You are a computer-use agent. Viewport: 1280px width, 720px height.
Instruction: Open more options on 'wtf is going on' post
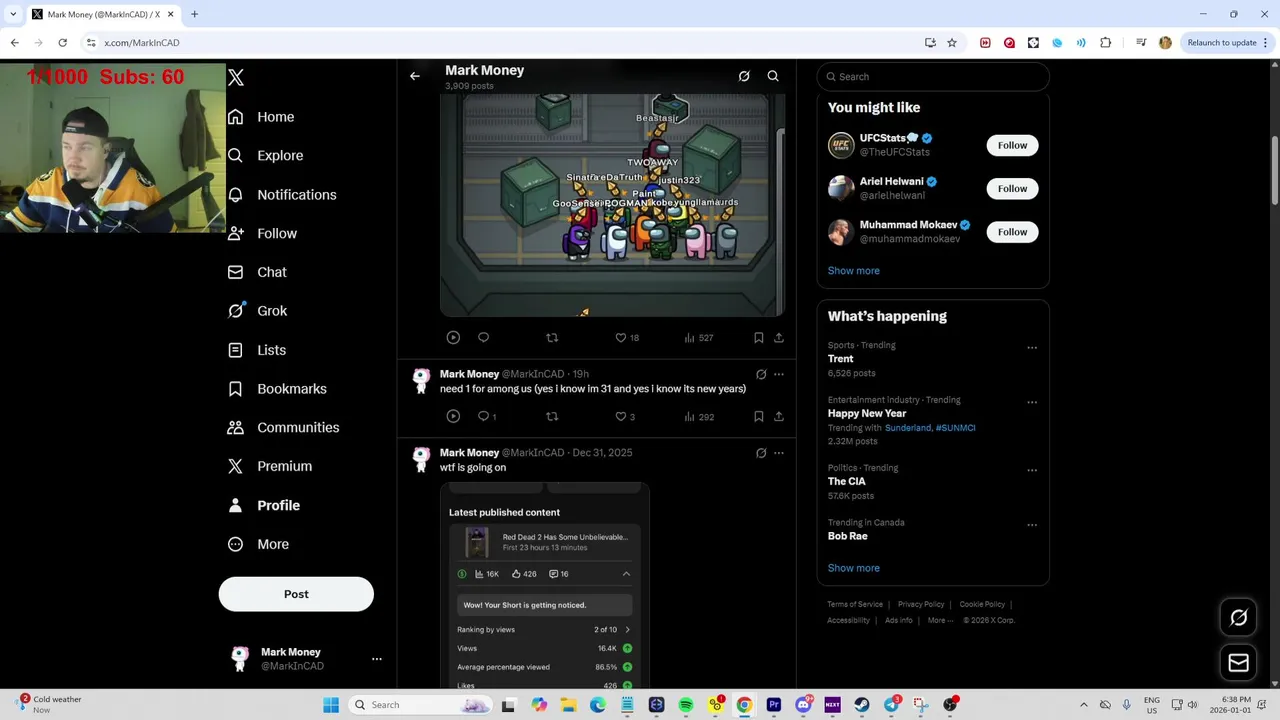(779, 453)
